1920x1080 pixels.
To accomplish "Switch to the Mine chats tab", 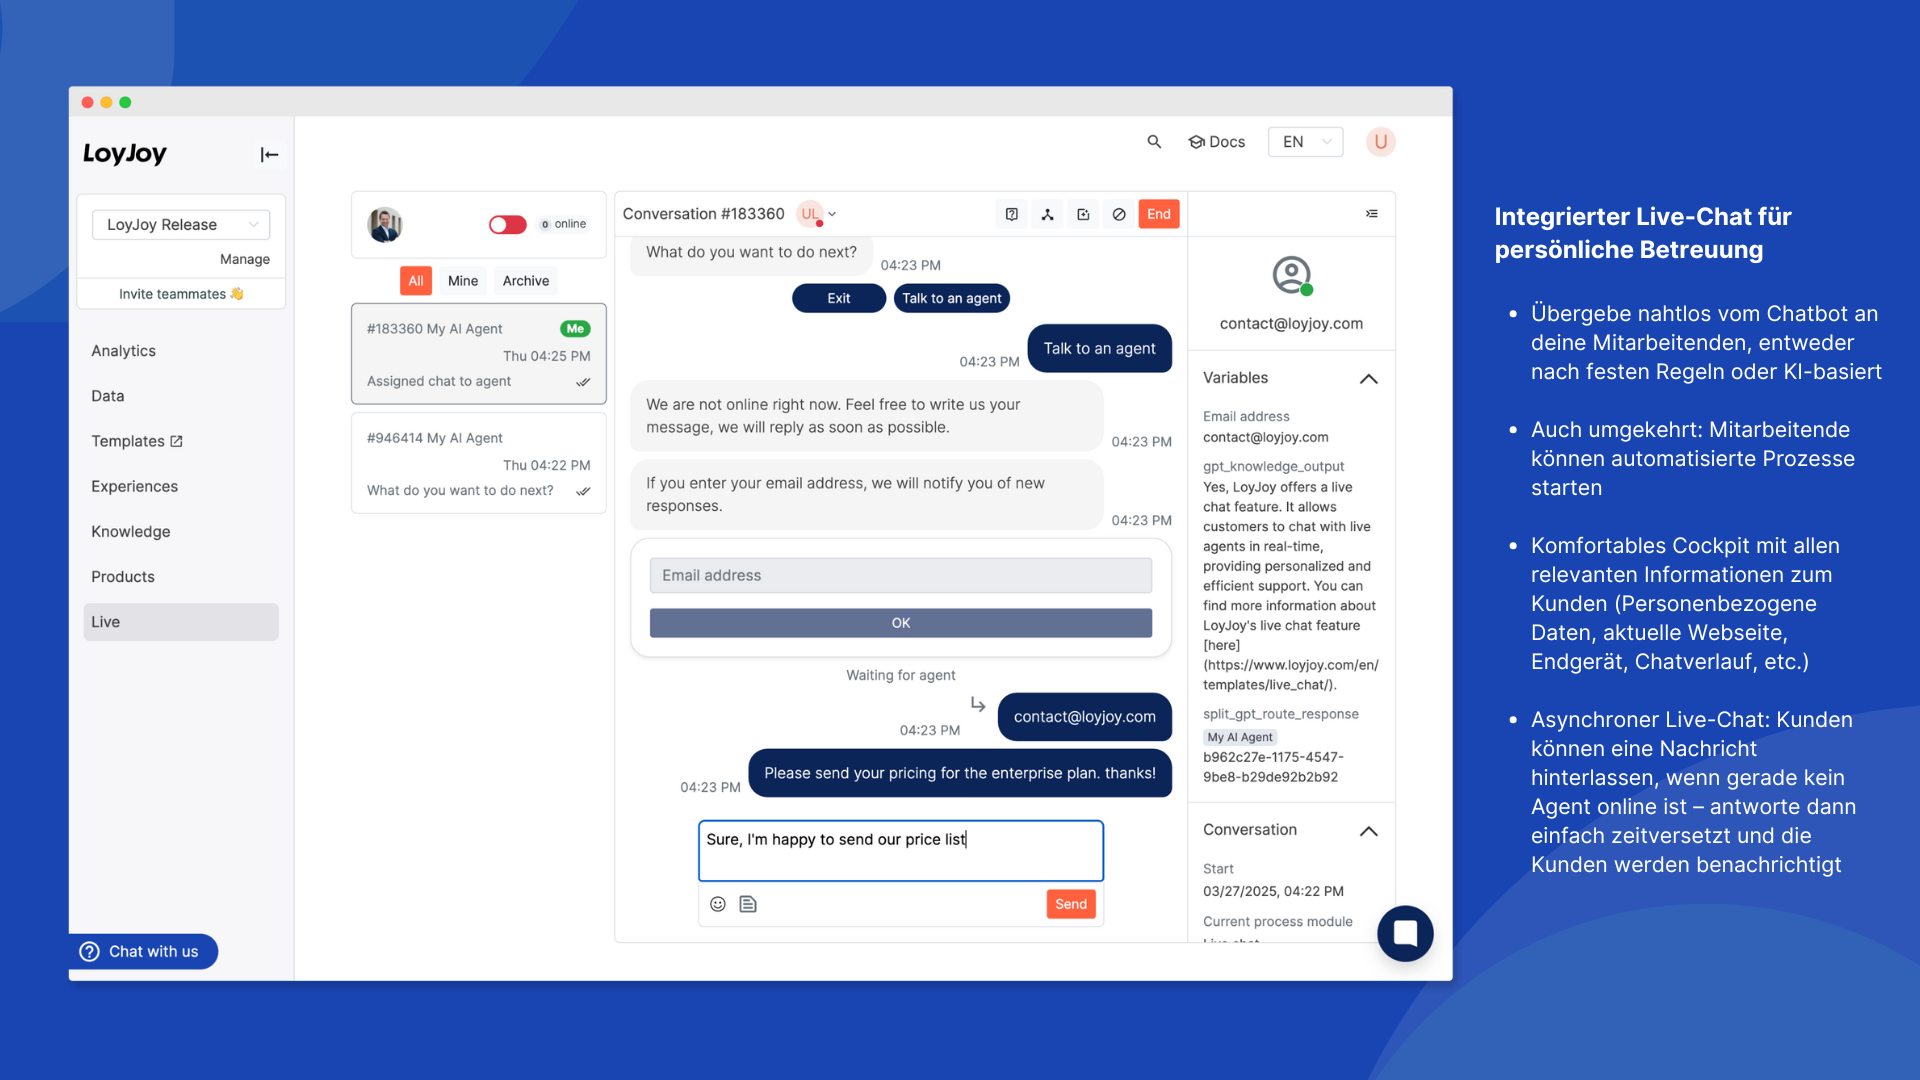I will click(x=462, y=281).
